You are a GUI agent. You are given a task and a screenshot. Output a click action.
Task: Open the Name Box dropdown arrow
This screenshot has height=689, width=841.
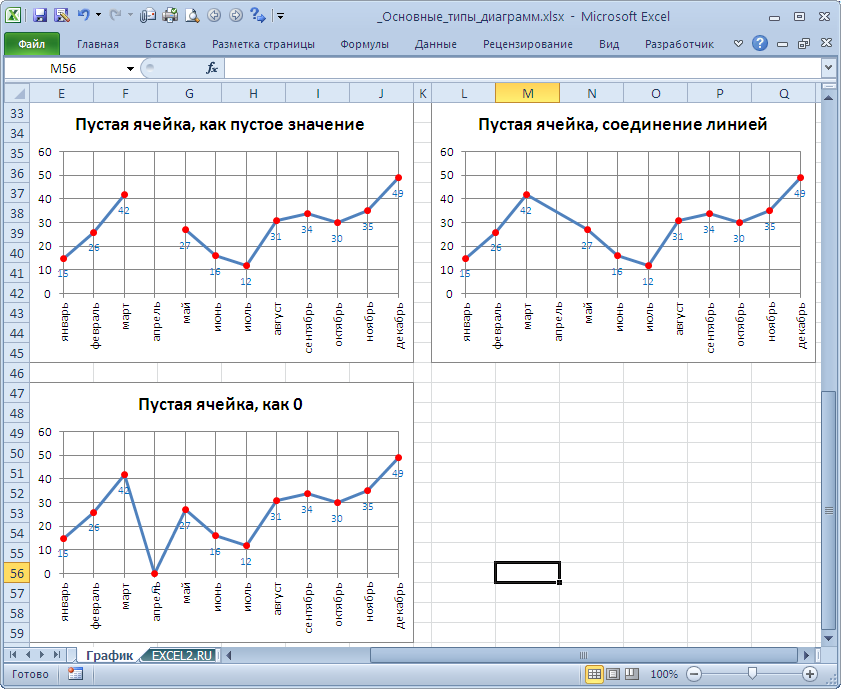pyautogui.click(x=130, y=69)
